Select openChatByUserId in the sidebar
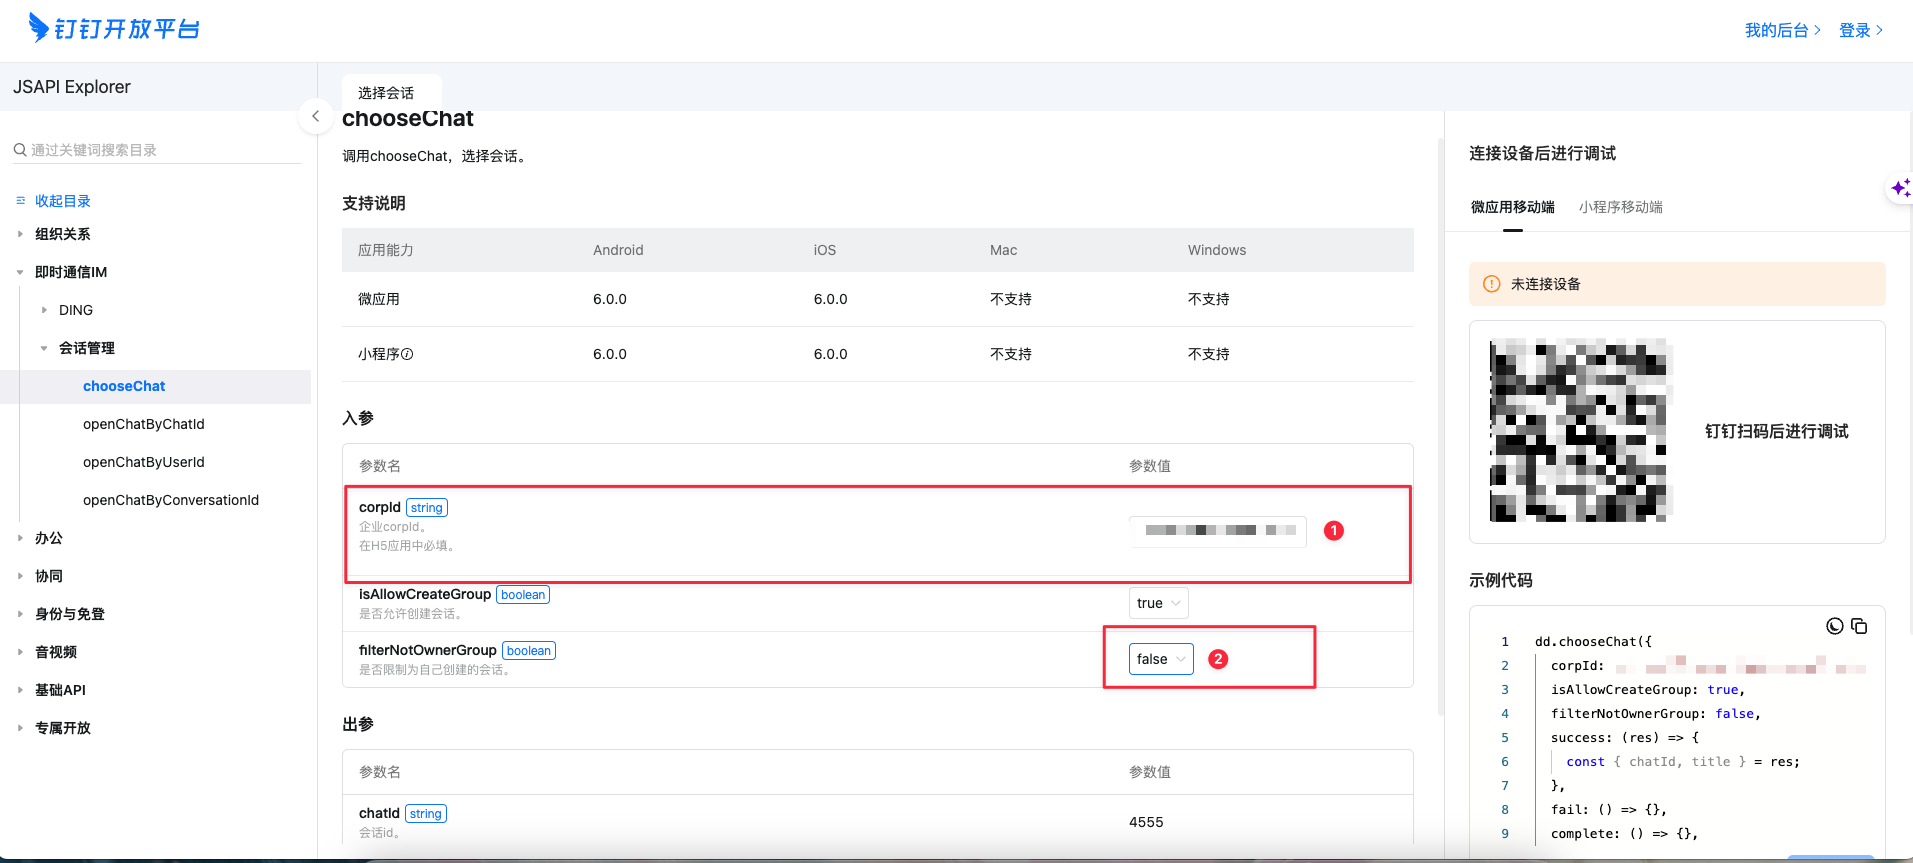Screen dimensions: 1913x863 click(143, 462)
